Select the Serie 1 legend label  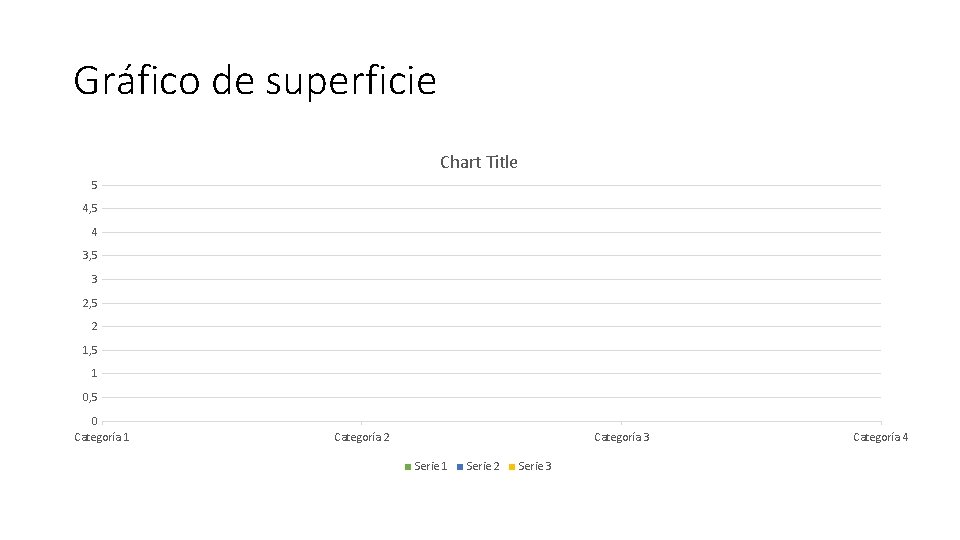(x=430, y=467)
